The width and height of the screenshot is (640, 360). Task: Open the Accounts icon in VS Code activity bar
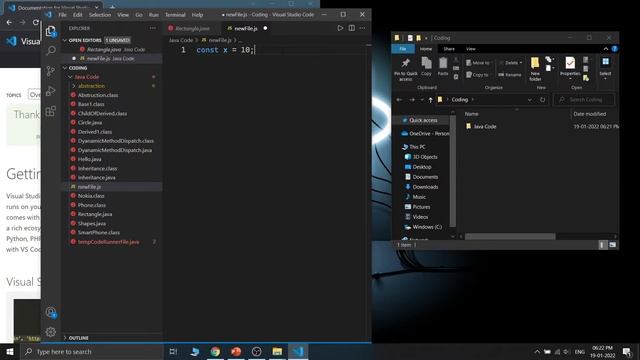tap(51, 313)
